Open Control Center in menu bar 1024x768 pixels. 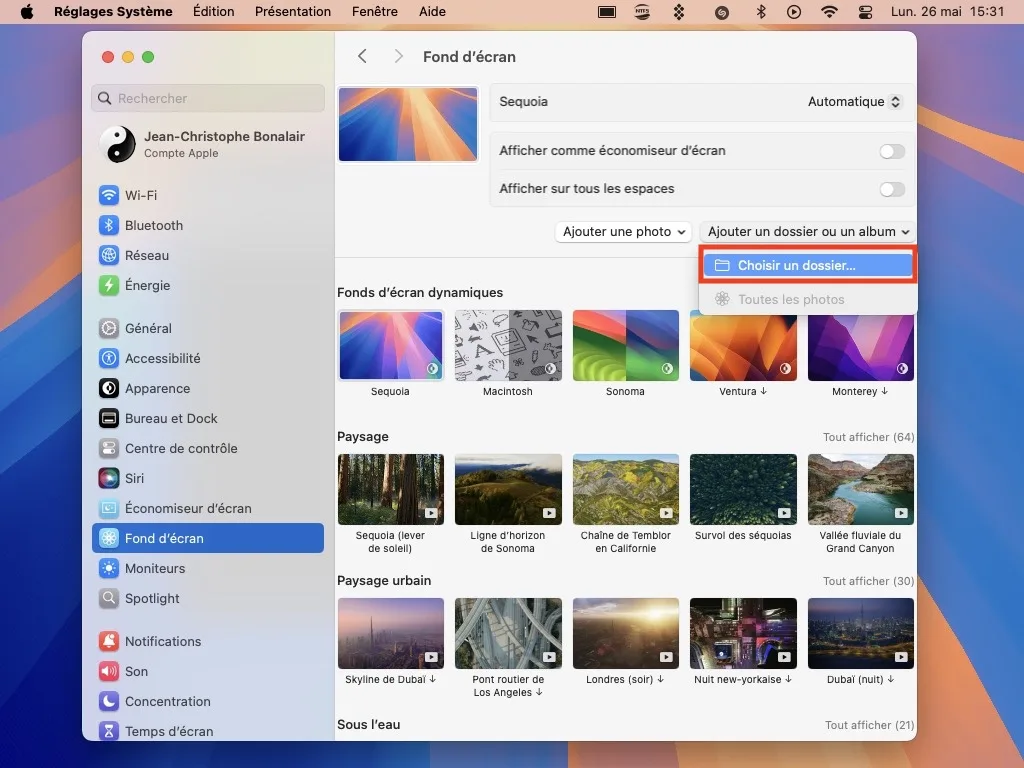click(x=865, y=12)
